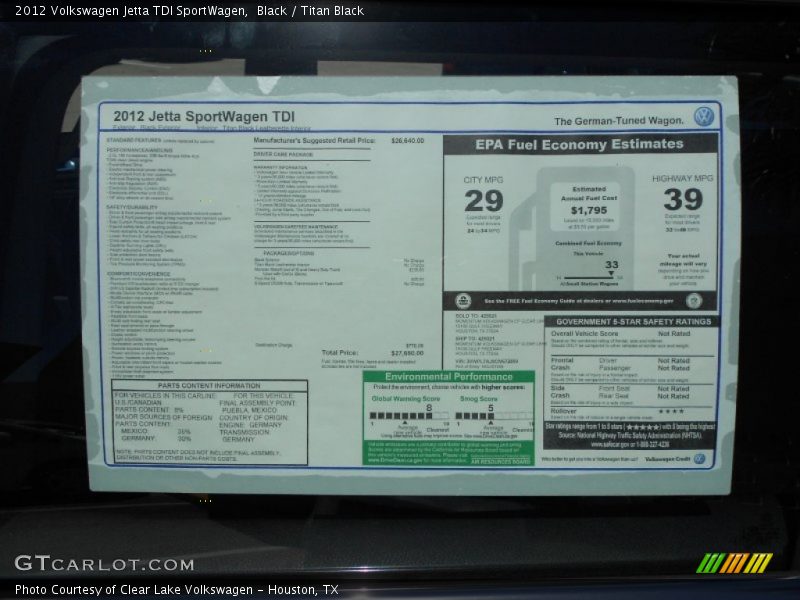This screenshot has width=800, height=600.
Task: Click the Smog Score bar
Action: [493, 416]
